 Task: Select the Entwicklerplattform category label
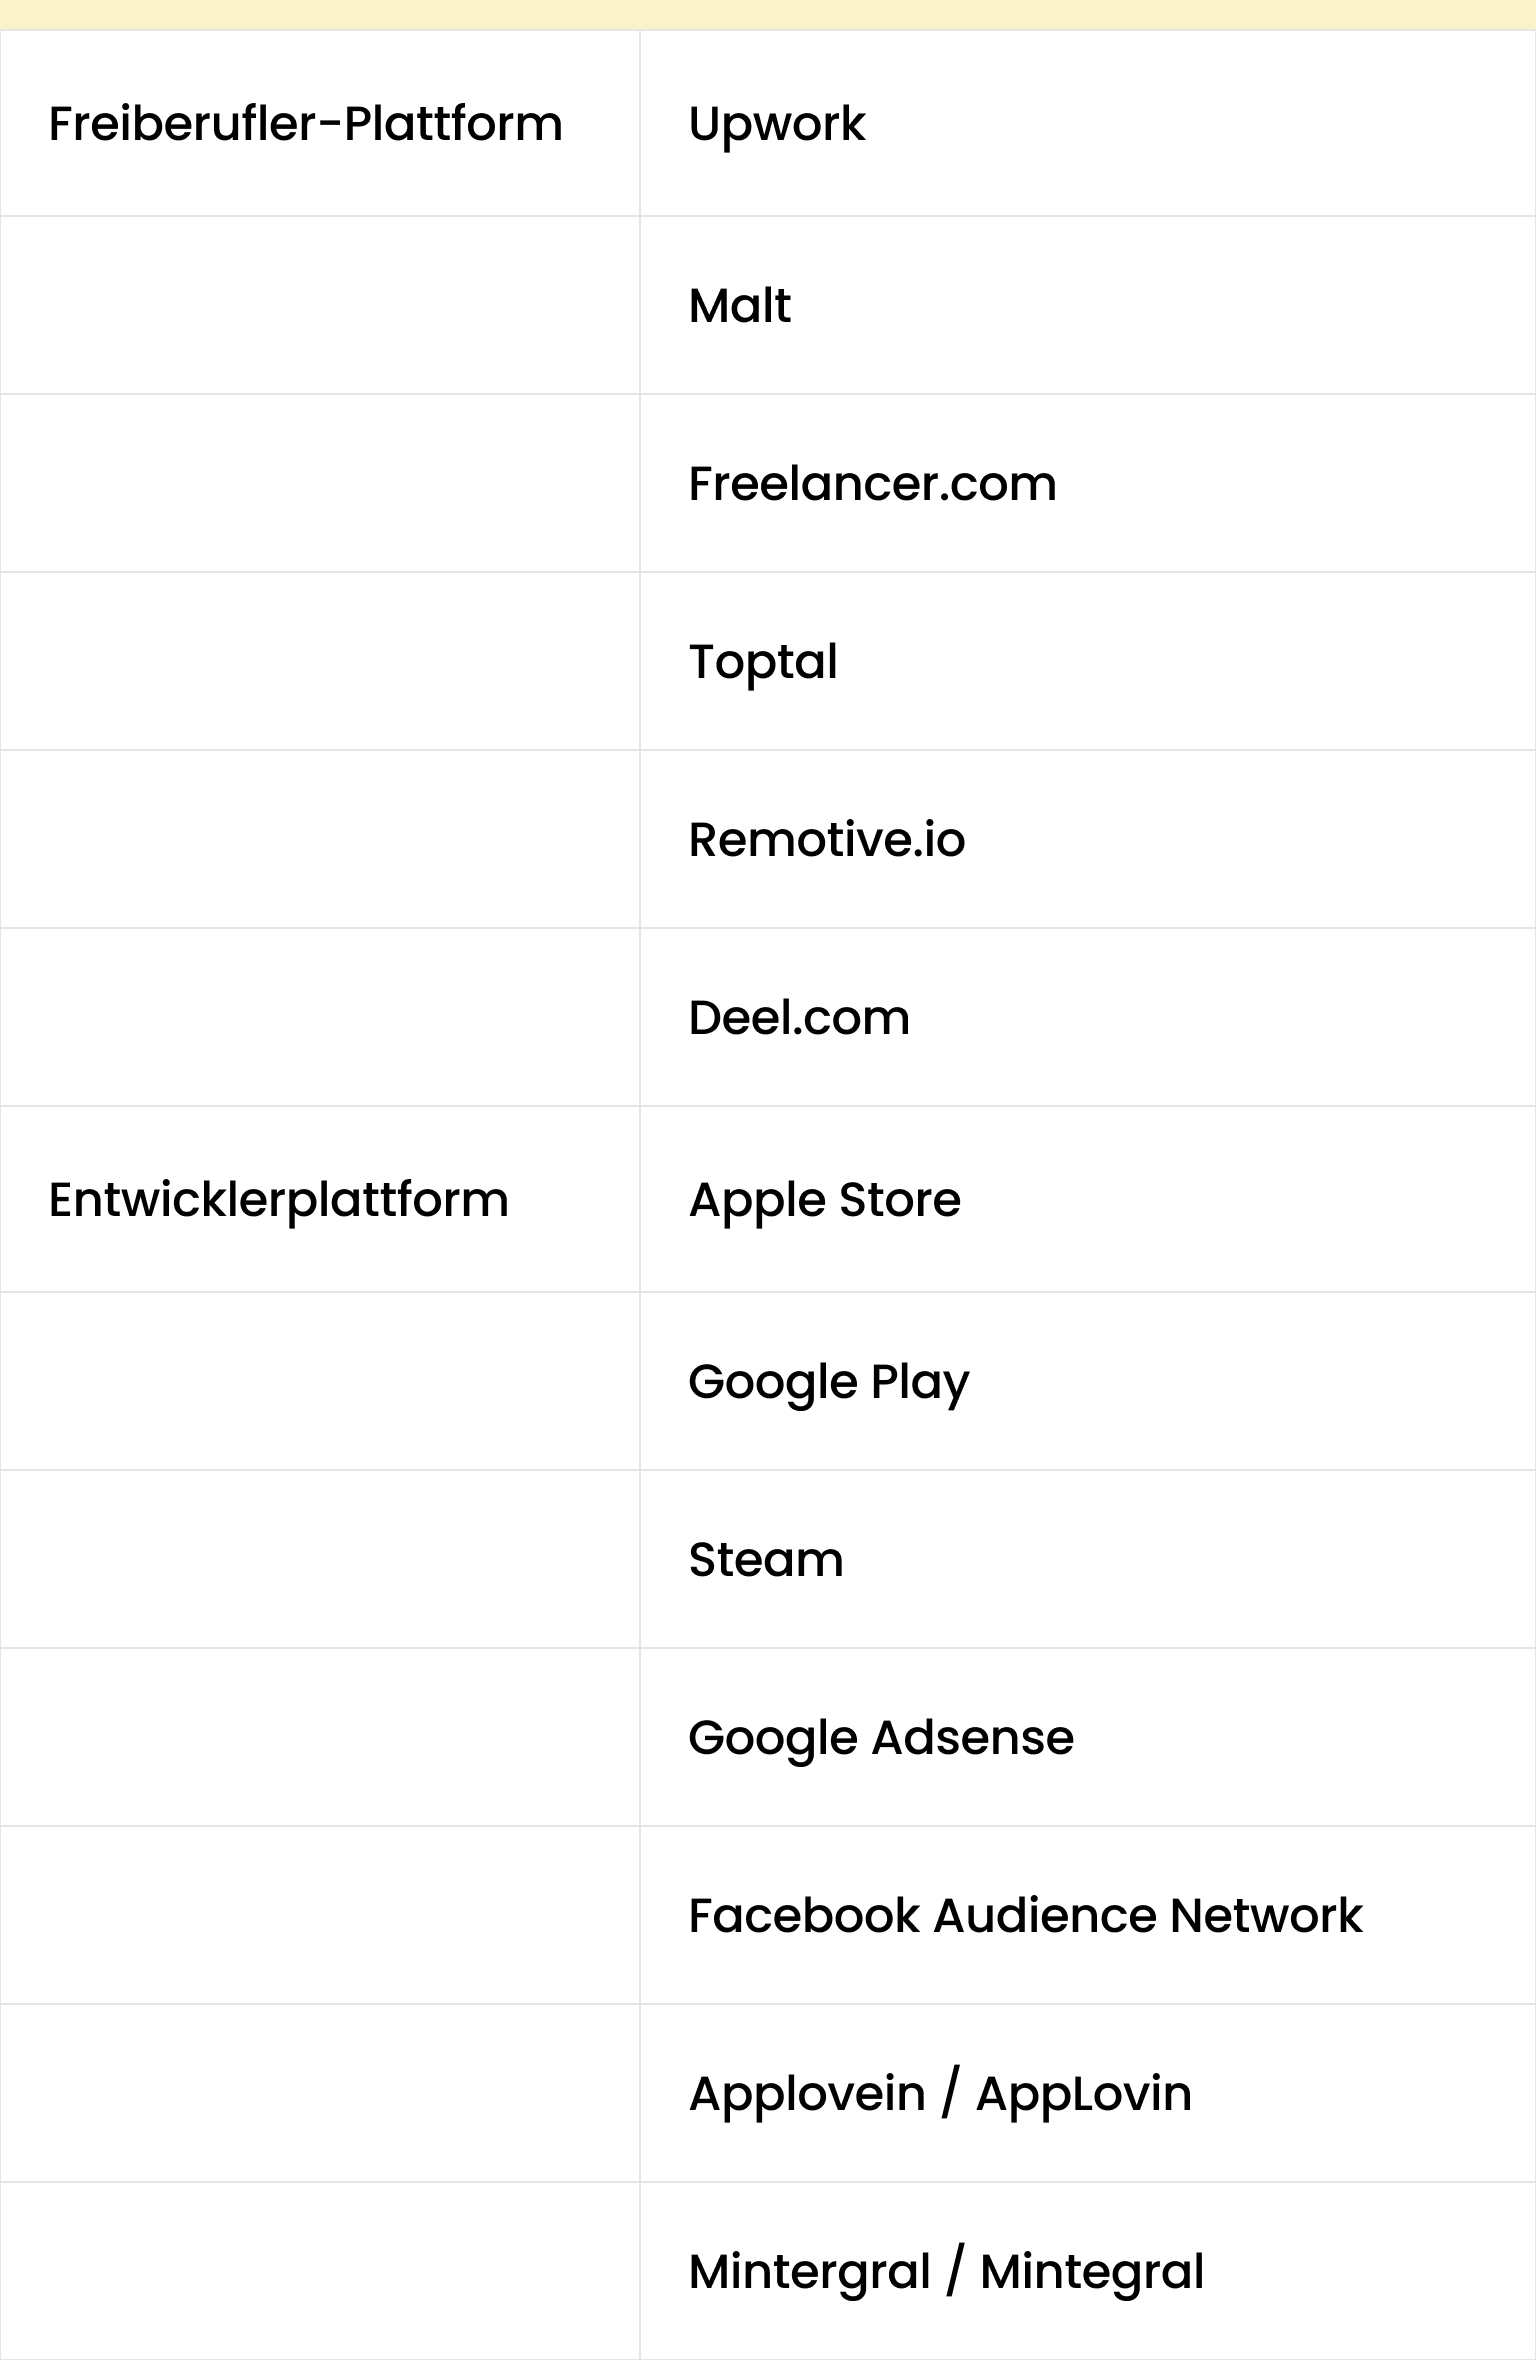tap(278, 1199)
